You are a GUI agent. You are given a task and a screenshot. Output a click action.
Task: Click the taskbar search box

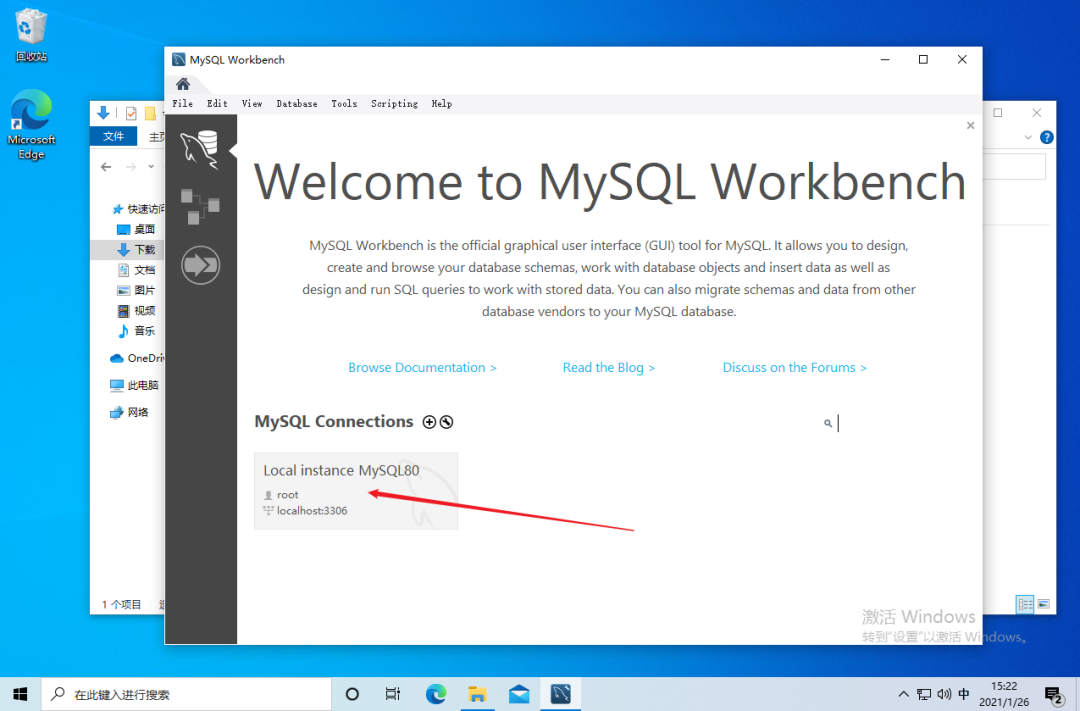click(x=187, y=694)
